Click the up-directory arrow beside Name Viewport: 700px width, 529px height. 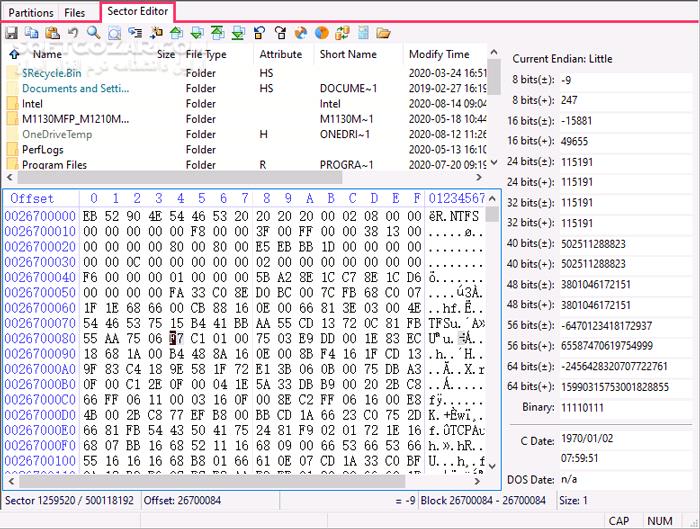point(14,54)
